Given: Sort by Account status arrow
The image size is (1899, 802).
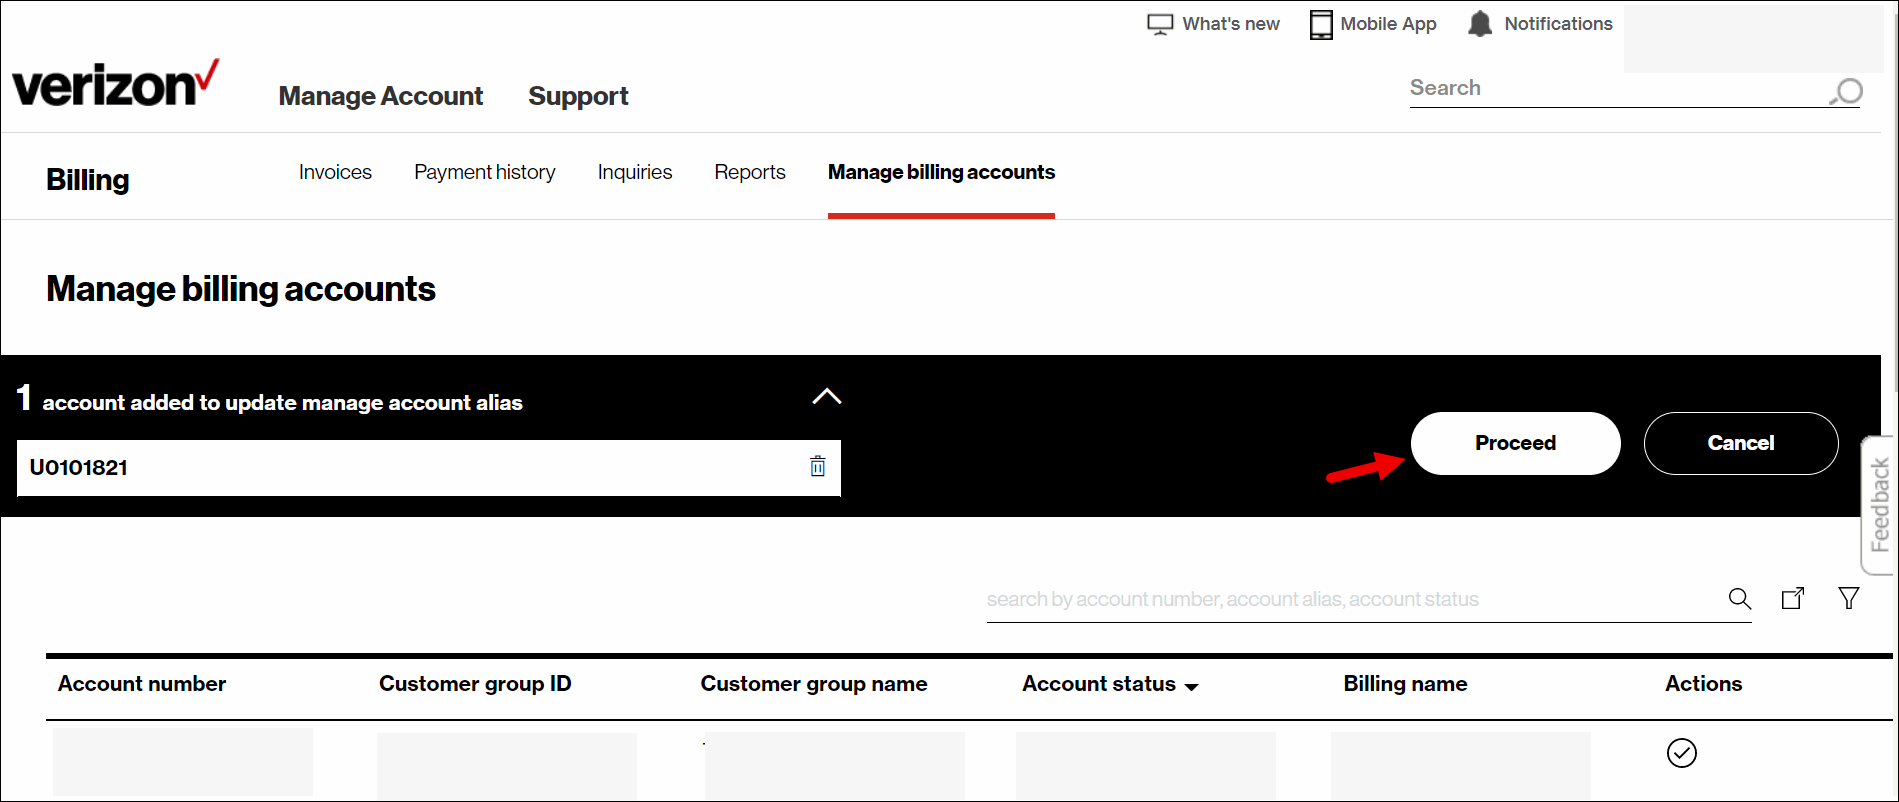Looking at the screenshot, I should pyautogui.click(x=1191, y=687).
